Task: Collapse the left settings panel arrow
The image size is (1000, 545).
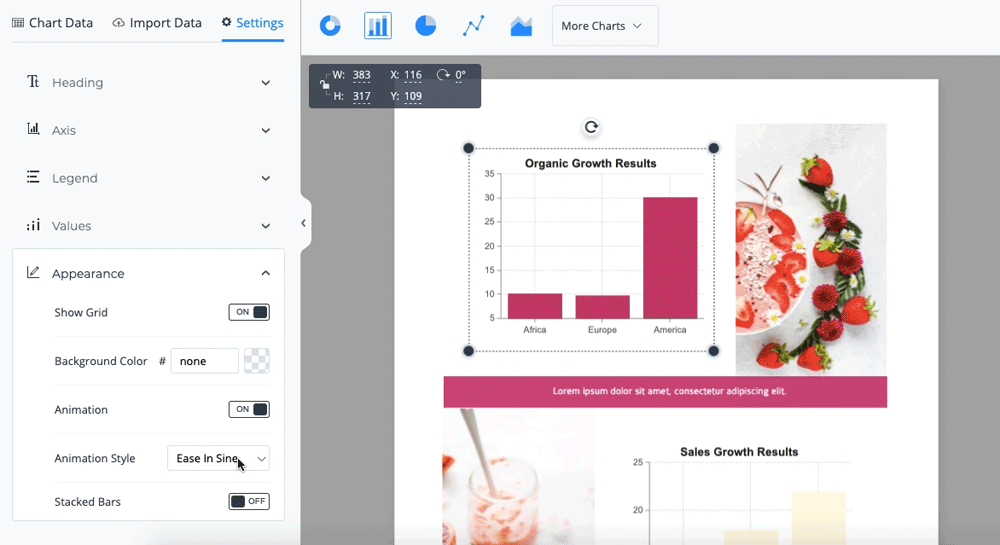Action: [304, 223]
